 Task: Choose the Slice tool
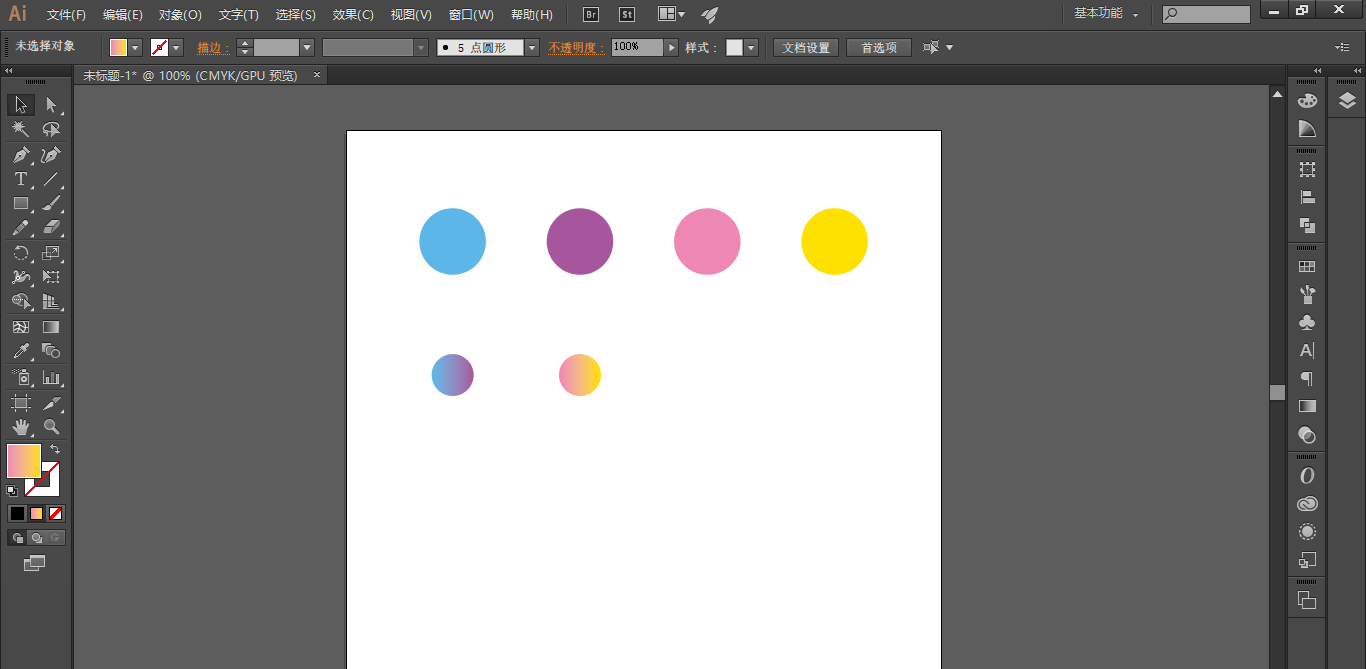[51, 403]
